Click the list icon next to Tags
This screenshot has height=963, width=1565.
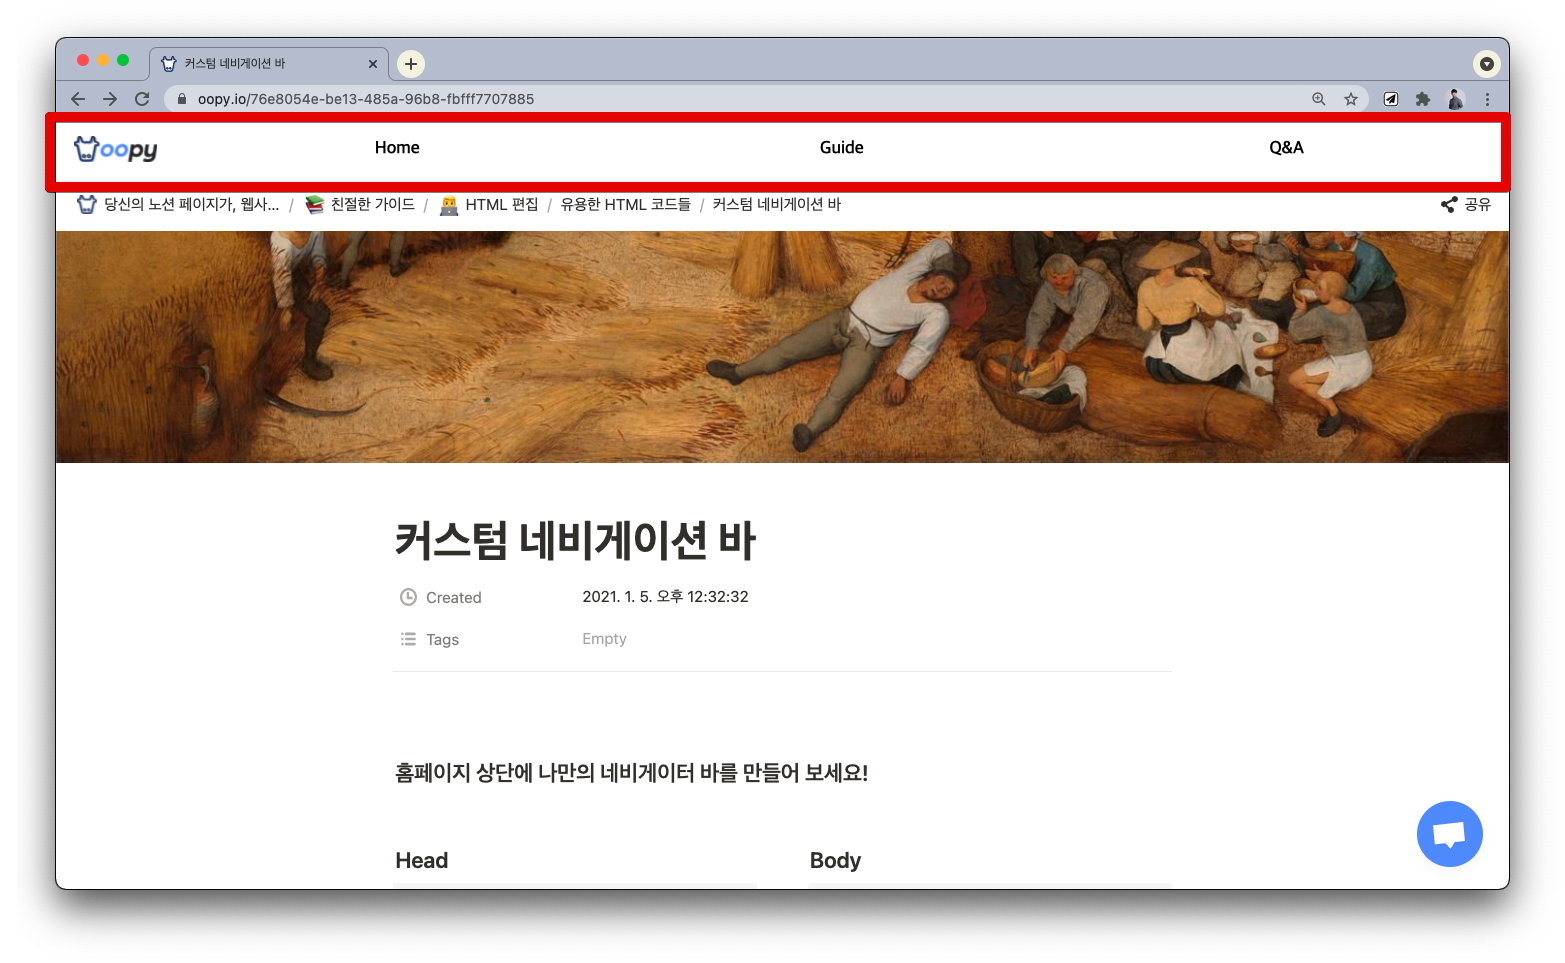[x=408, y=639]
